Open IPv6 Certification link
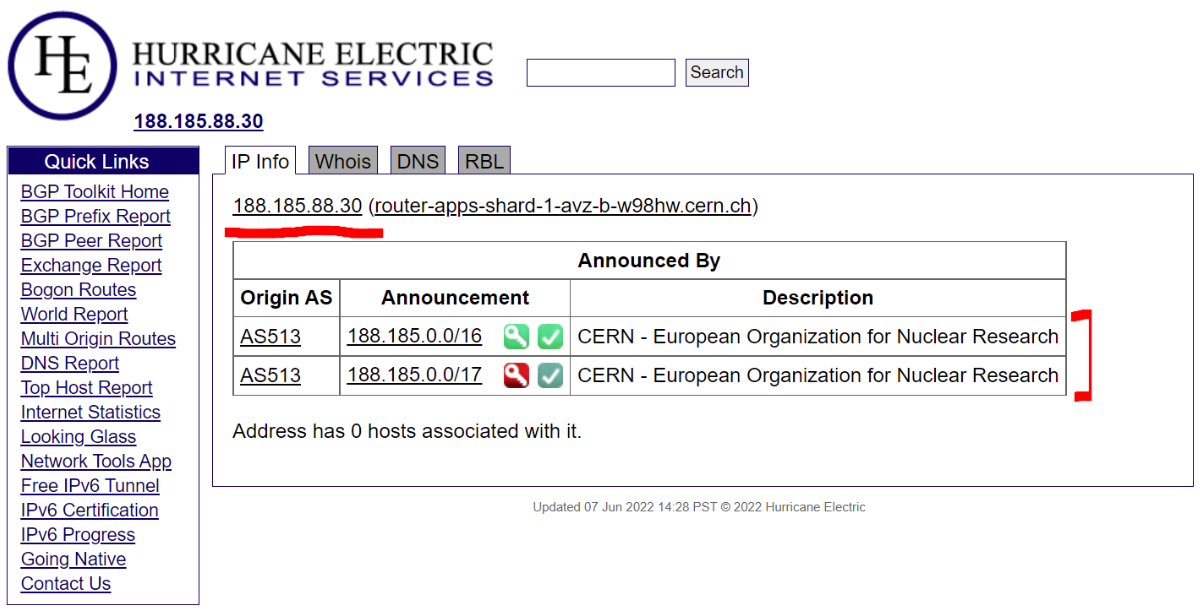 pyautogui.click(x=90, y=510)
